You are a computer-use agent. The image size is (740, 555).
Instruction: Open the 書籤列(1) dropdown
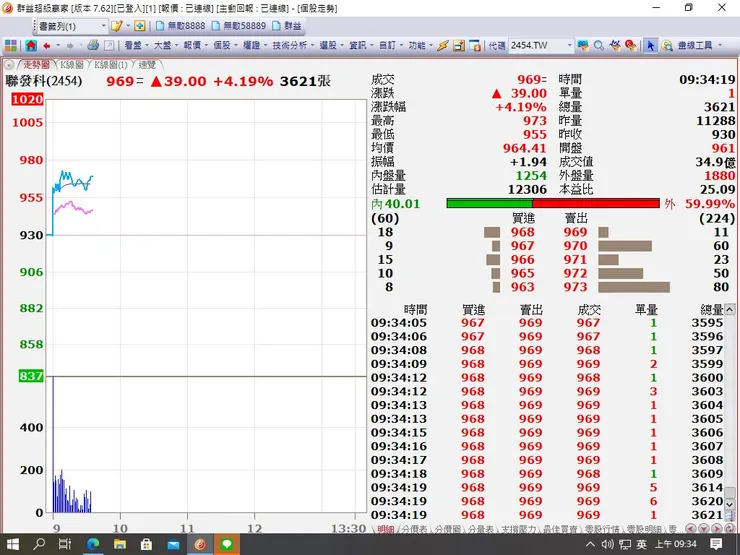tap(72, 26)
